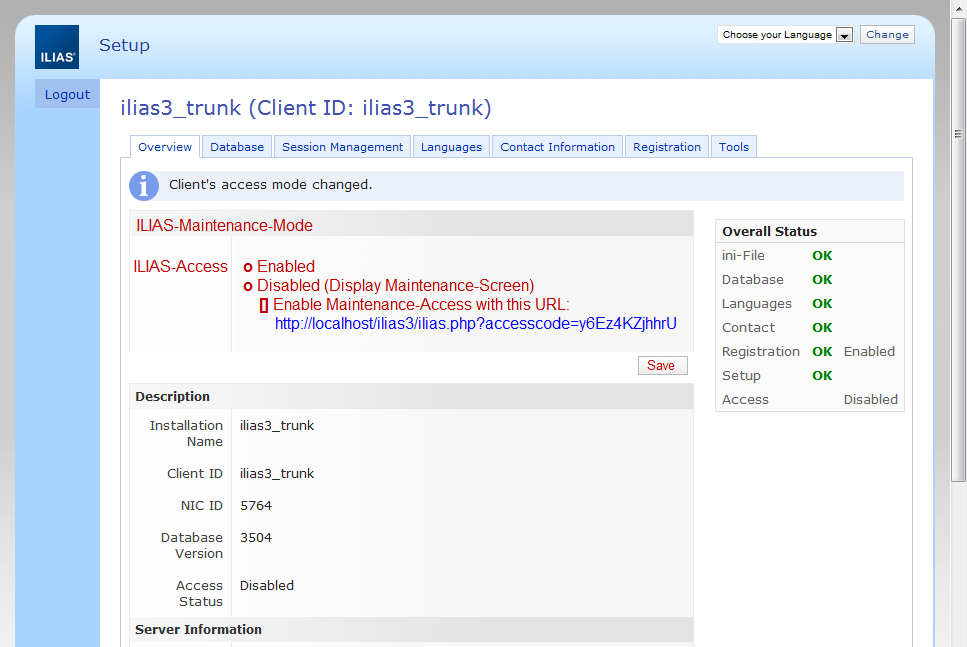This screenshot has width=967, height=647.
Task: Go to the Languages tab
Action: [451, 147]
